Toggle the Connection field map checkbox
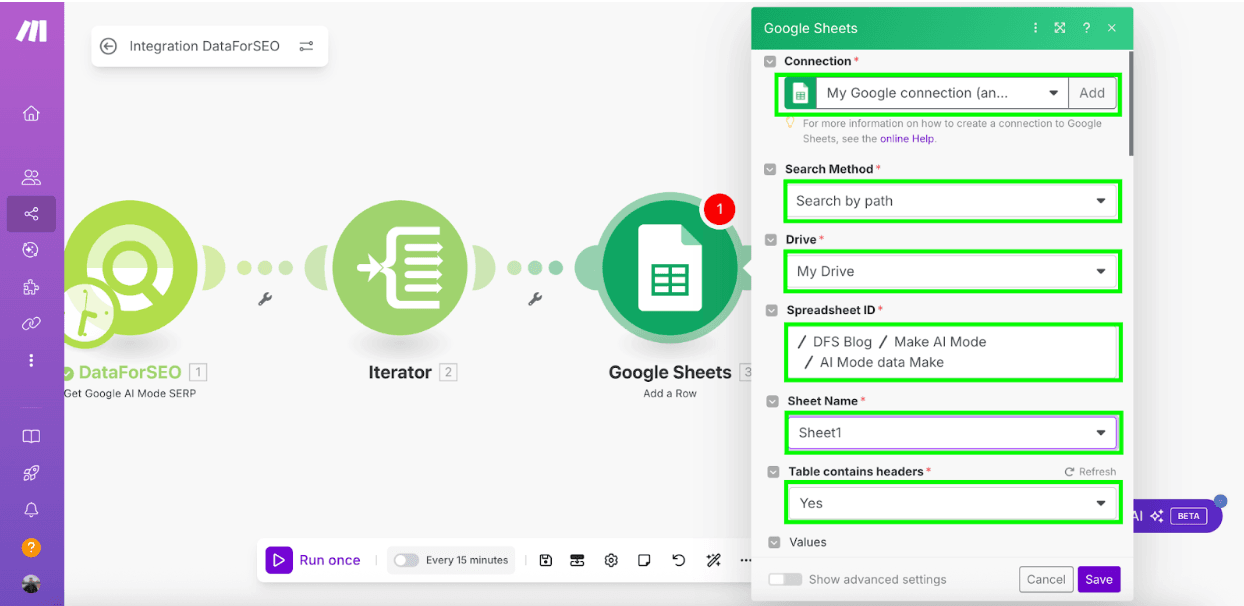Viewport: 1244px width, 606px height. click(x=770, y=61)
